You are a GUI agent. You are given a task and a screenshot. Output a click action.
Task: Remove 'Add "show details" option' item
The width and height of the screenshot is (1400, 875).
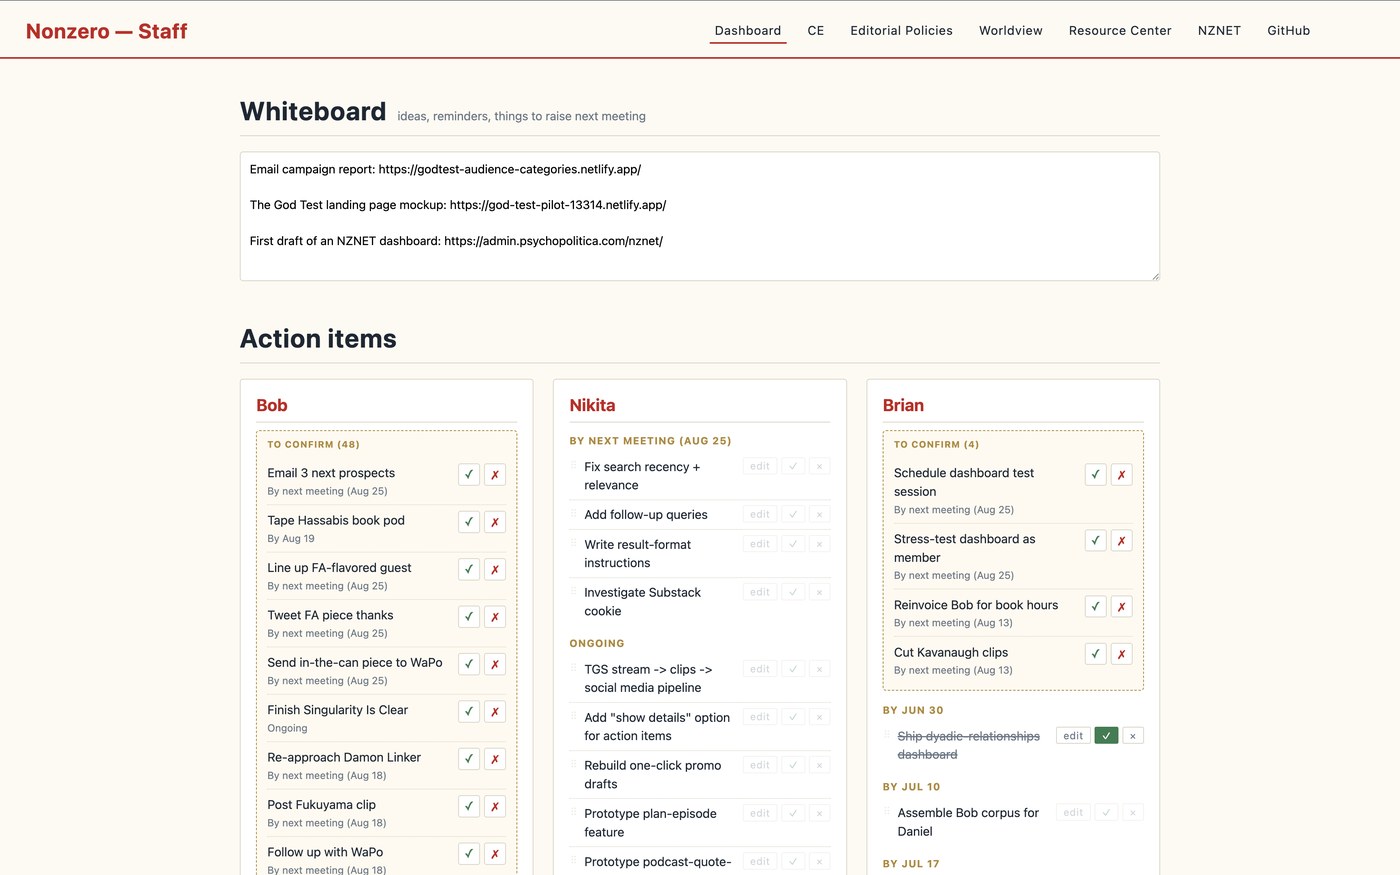(819, 717)
